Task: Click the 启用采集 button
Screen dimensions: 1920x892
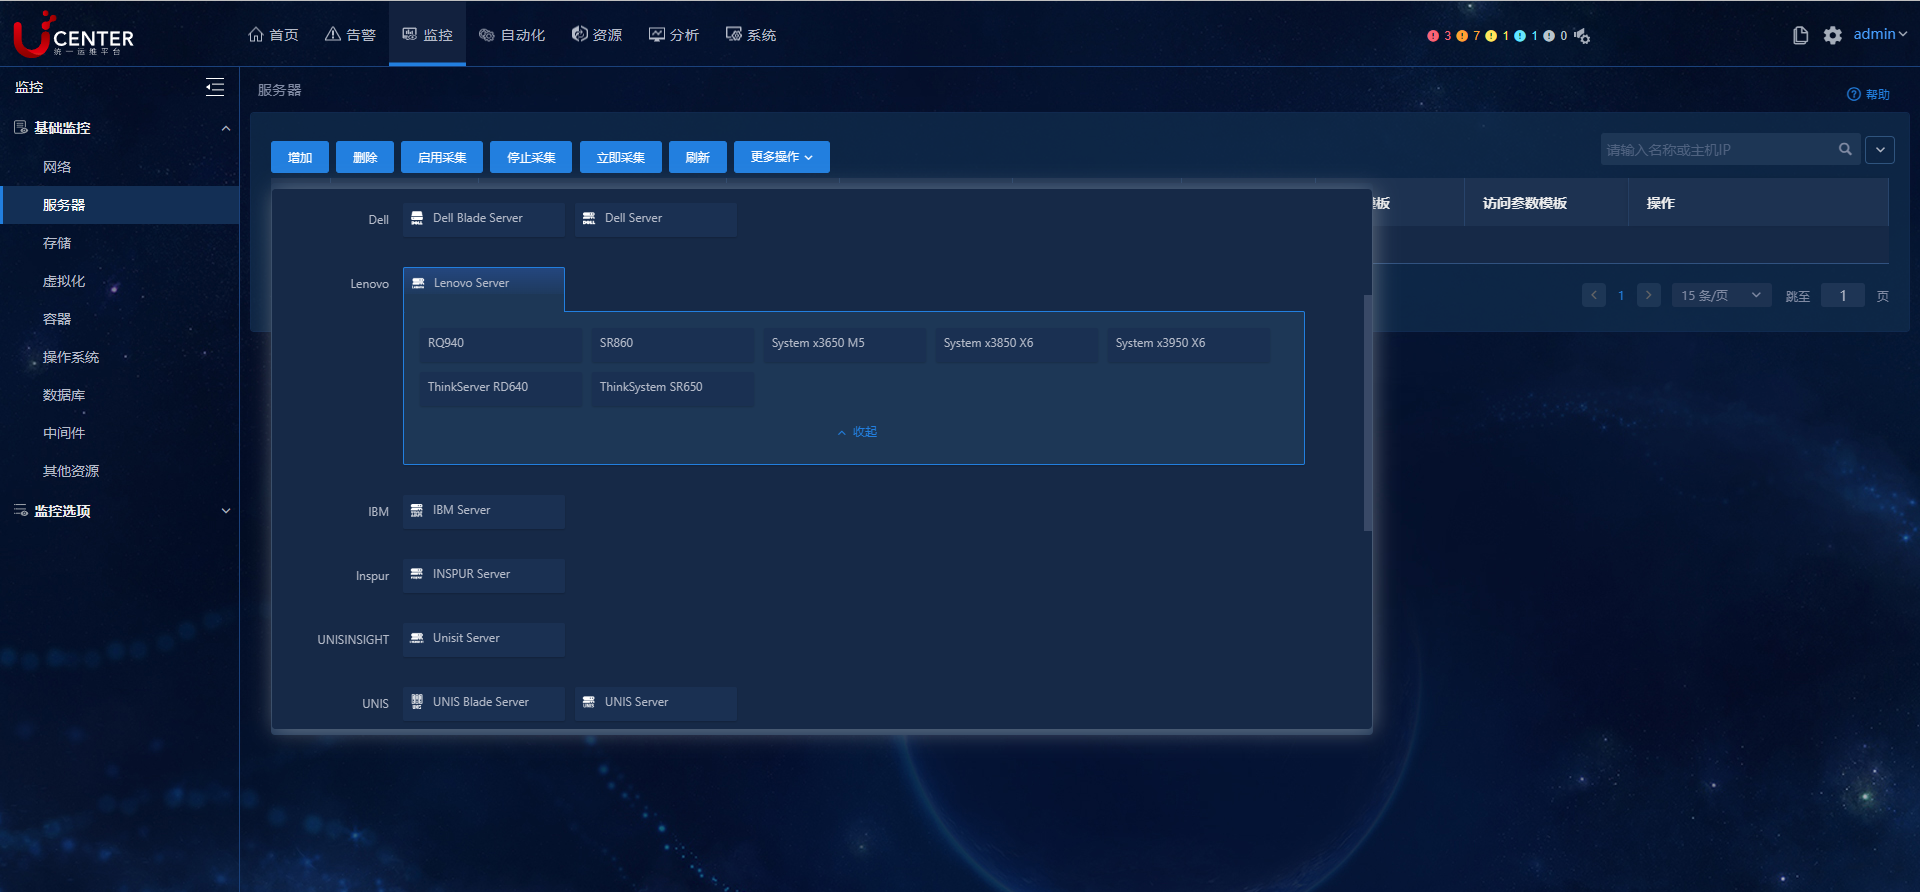Action: coord(442,157)
